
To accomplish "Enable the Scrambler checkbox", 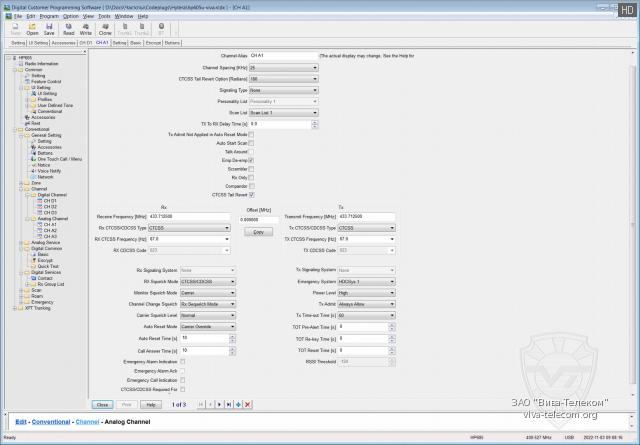I will coord(251,168).
